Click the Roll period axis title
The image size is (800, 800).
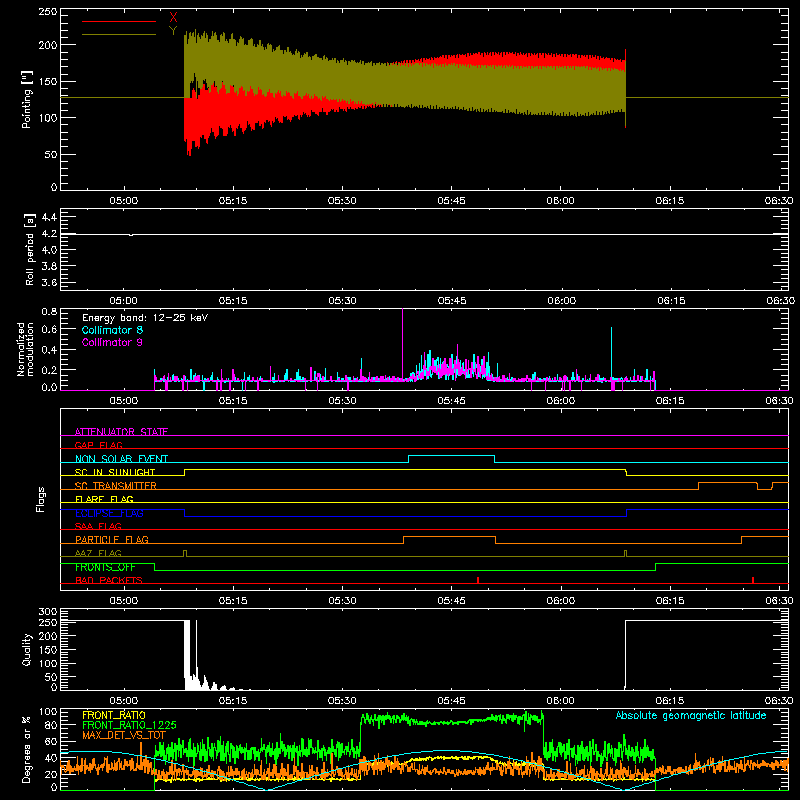[x=29, y=250]
